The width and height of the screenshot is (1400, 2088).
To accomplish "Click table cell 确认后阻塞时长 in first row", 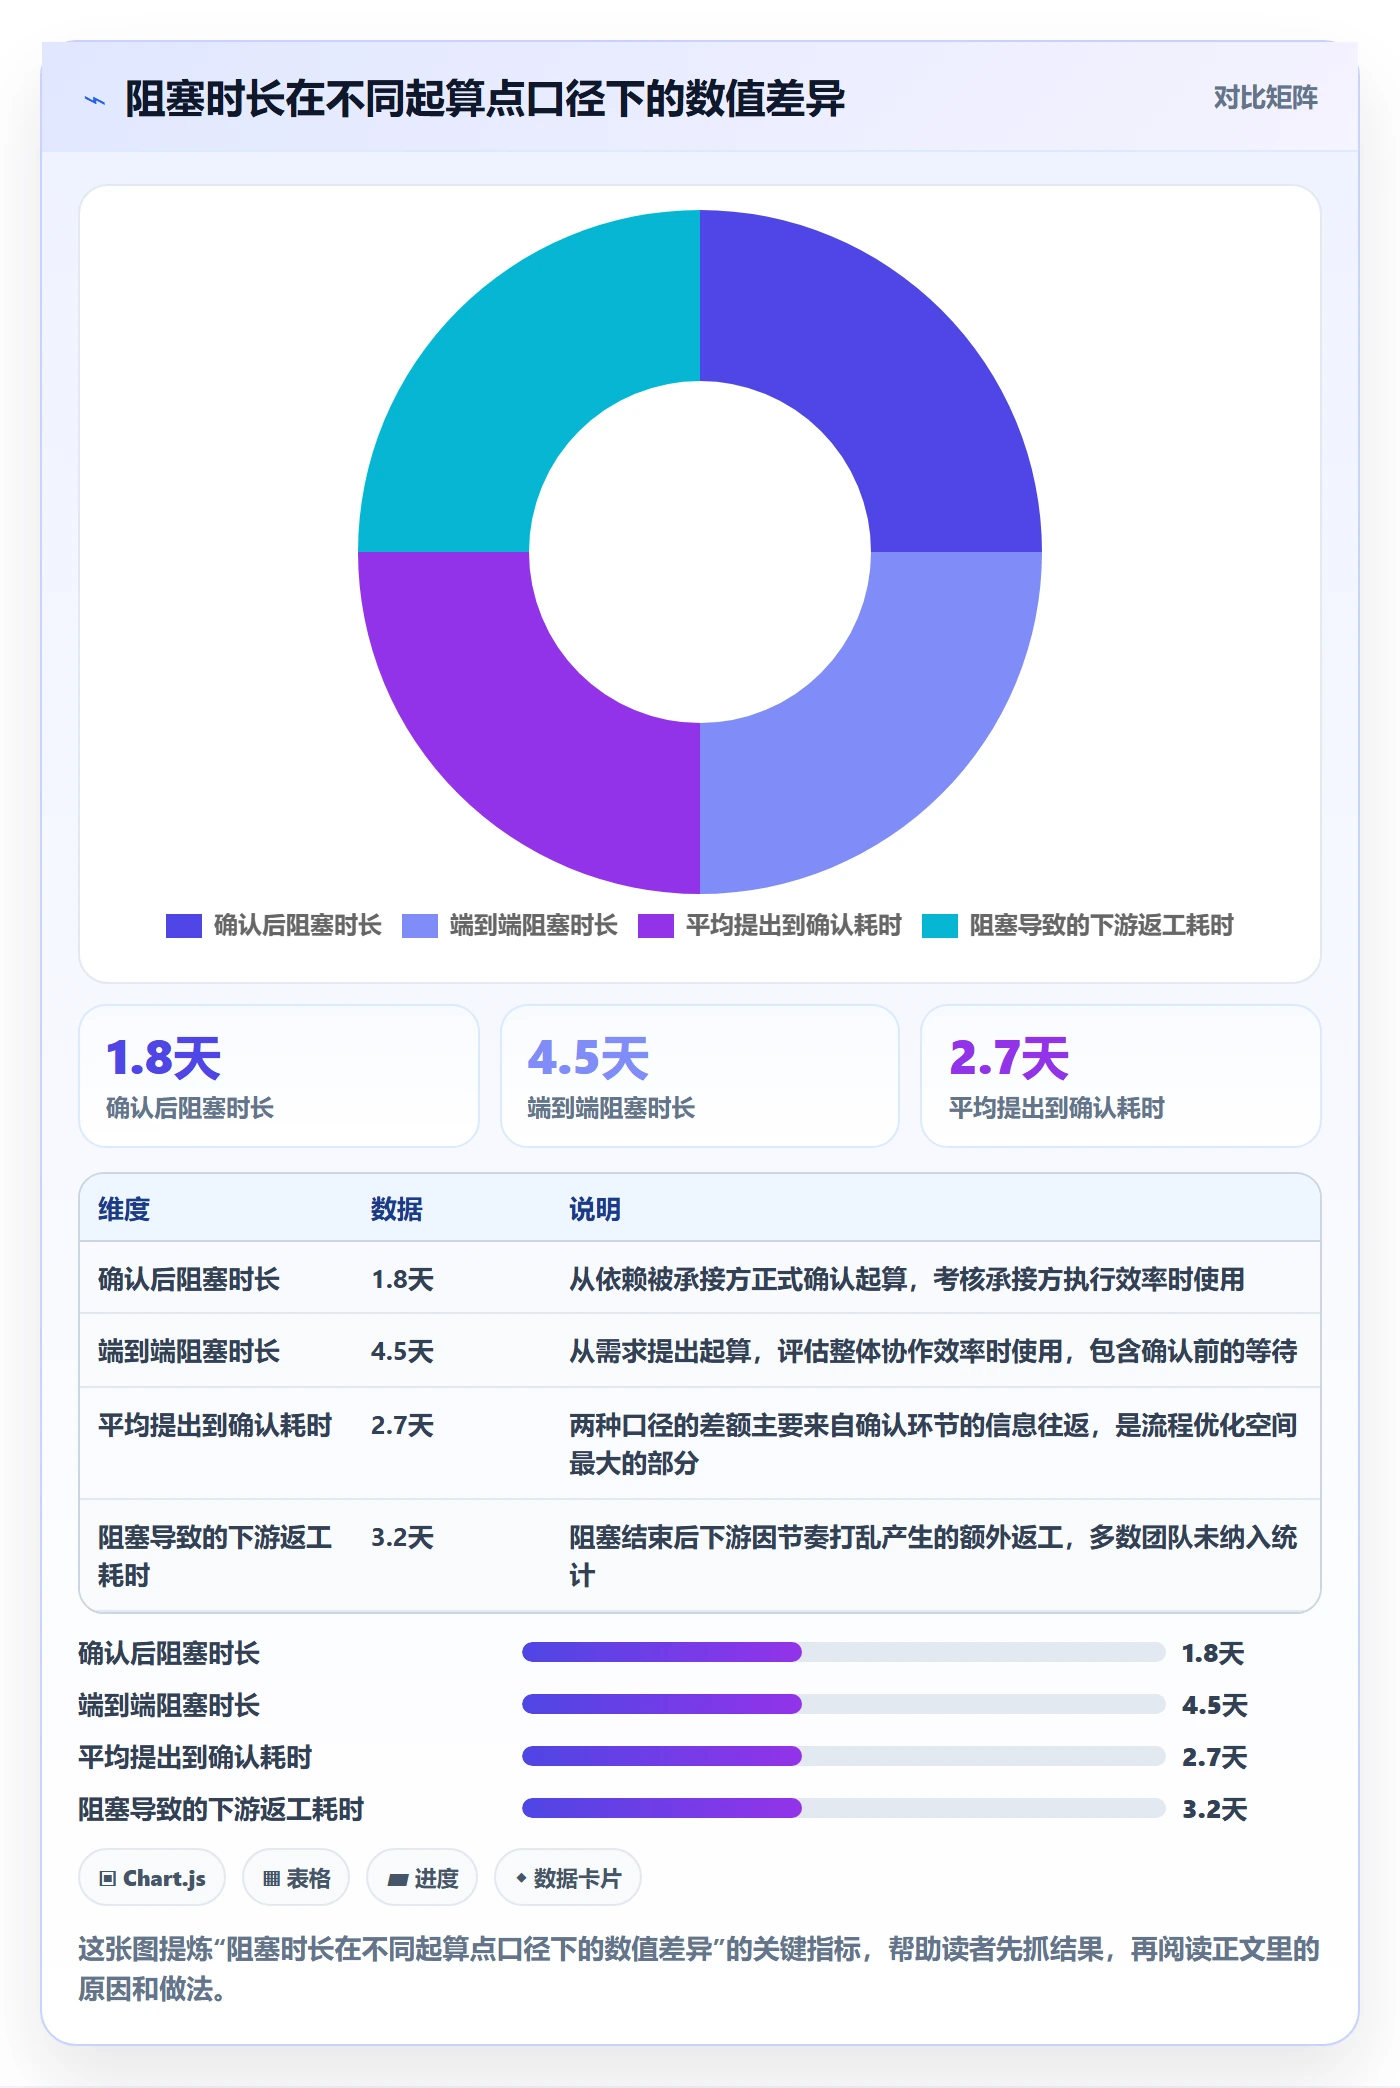I will [x=189, y=1280].
